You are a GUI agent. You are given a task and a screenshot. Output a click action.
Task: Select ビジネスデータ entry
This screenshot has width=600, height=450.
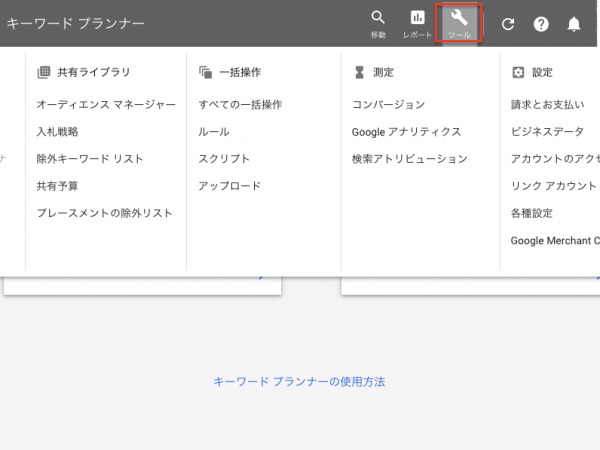coord(548,132)
